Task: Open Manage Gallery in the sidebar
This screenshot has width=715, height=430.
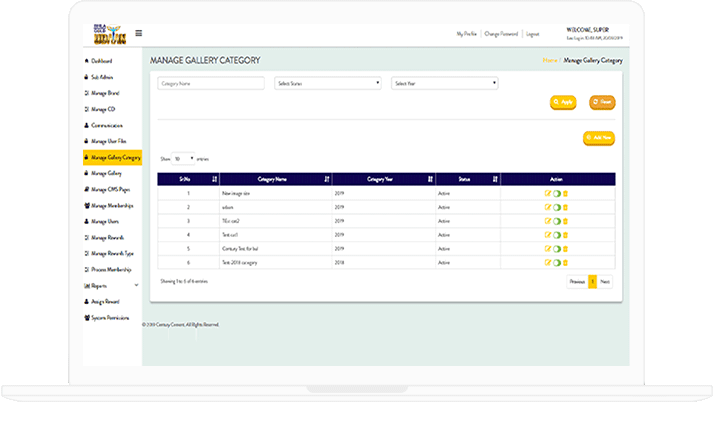Action: click(x=106, y=173)
